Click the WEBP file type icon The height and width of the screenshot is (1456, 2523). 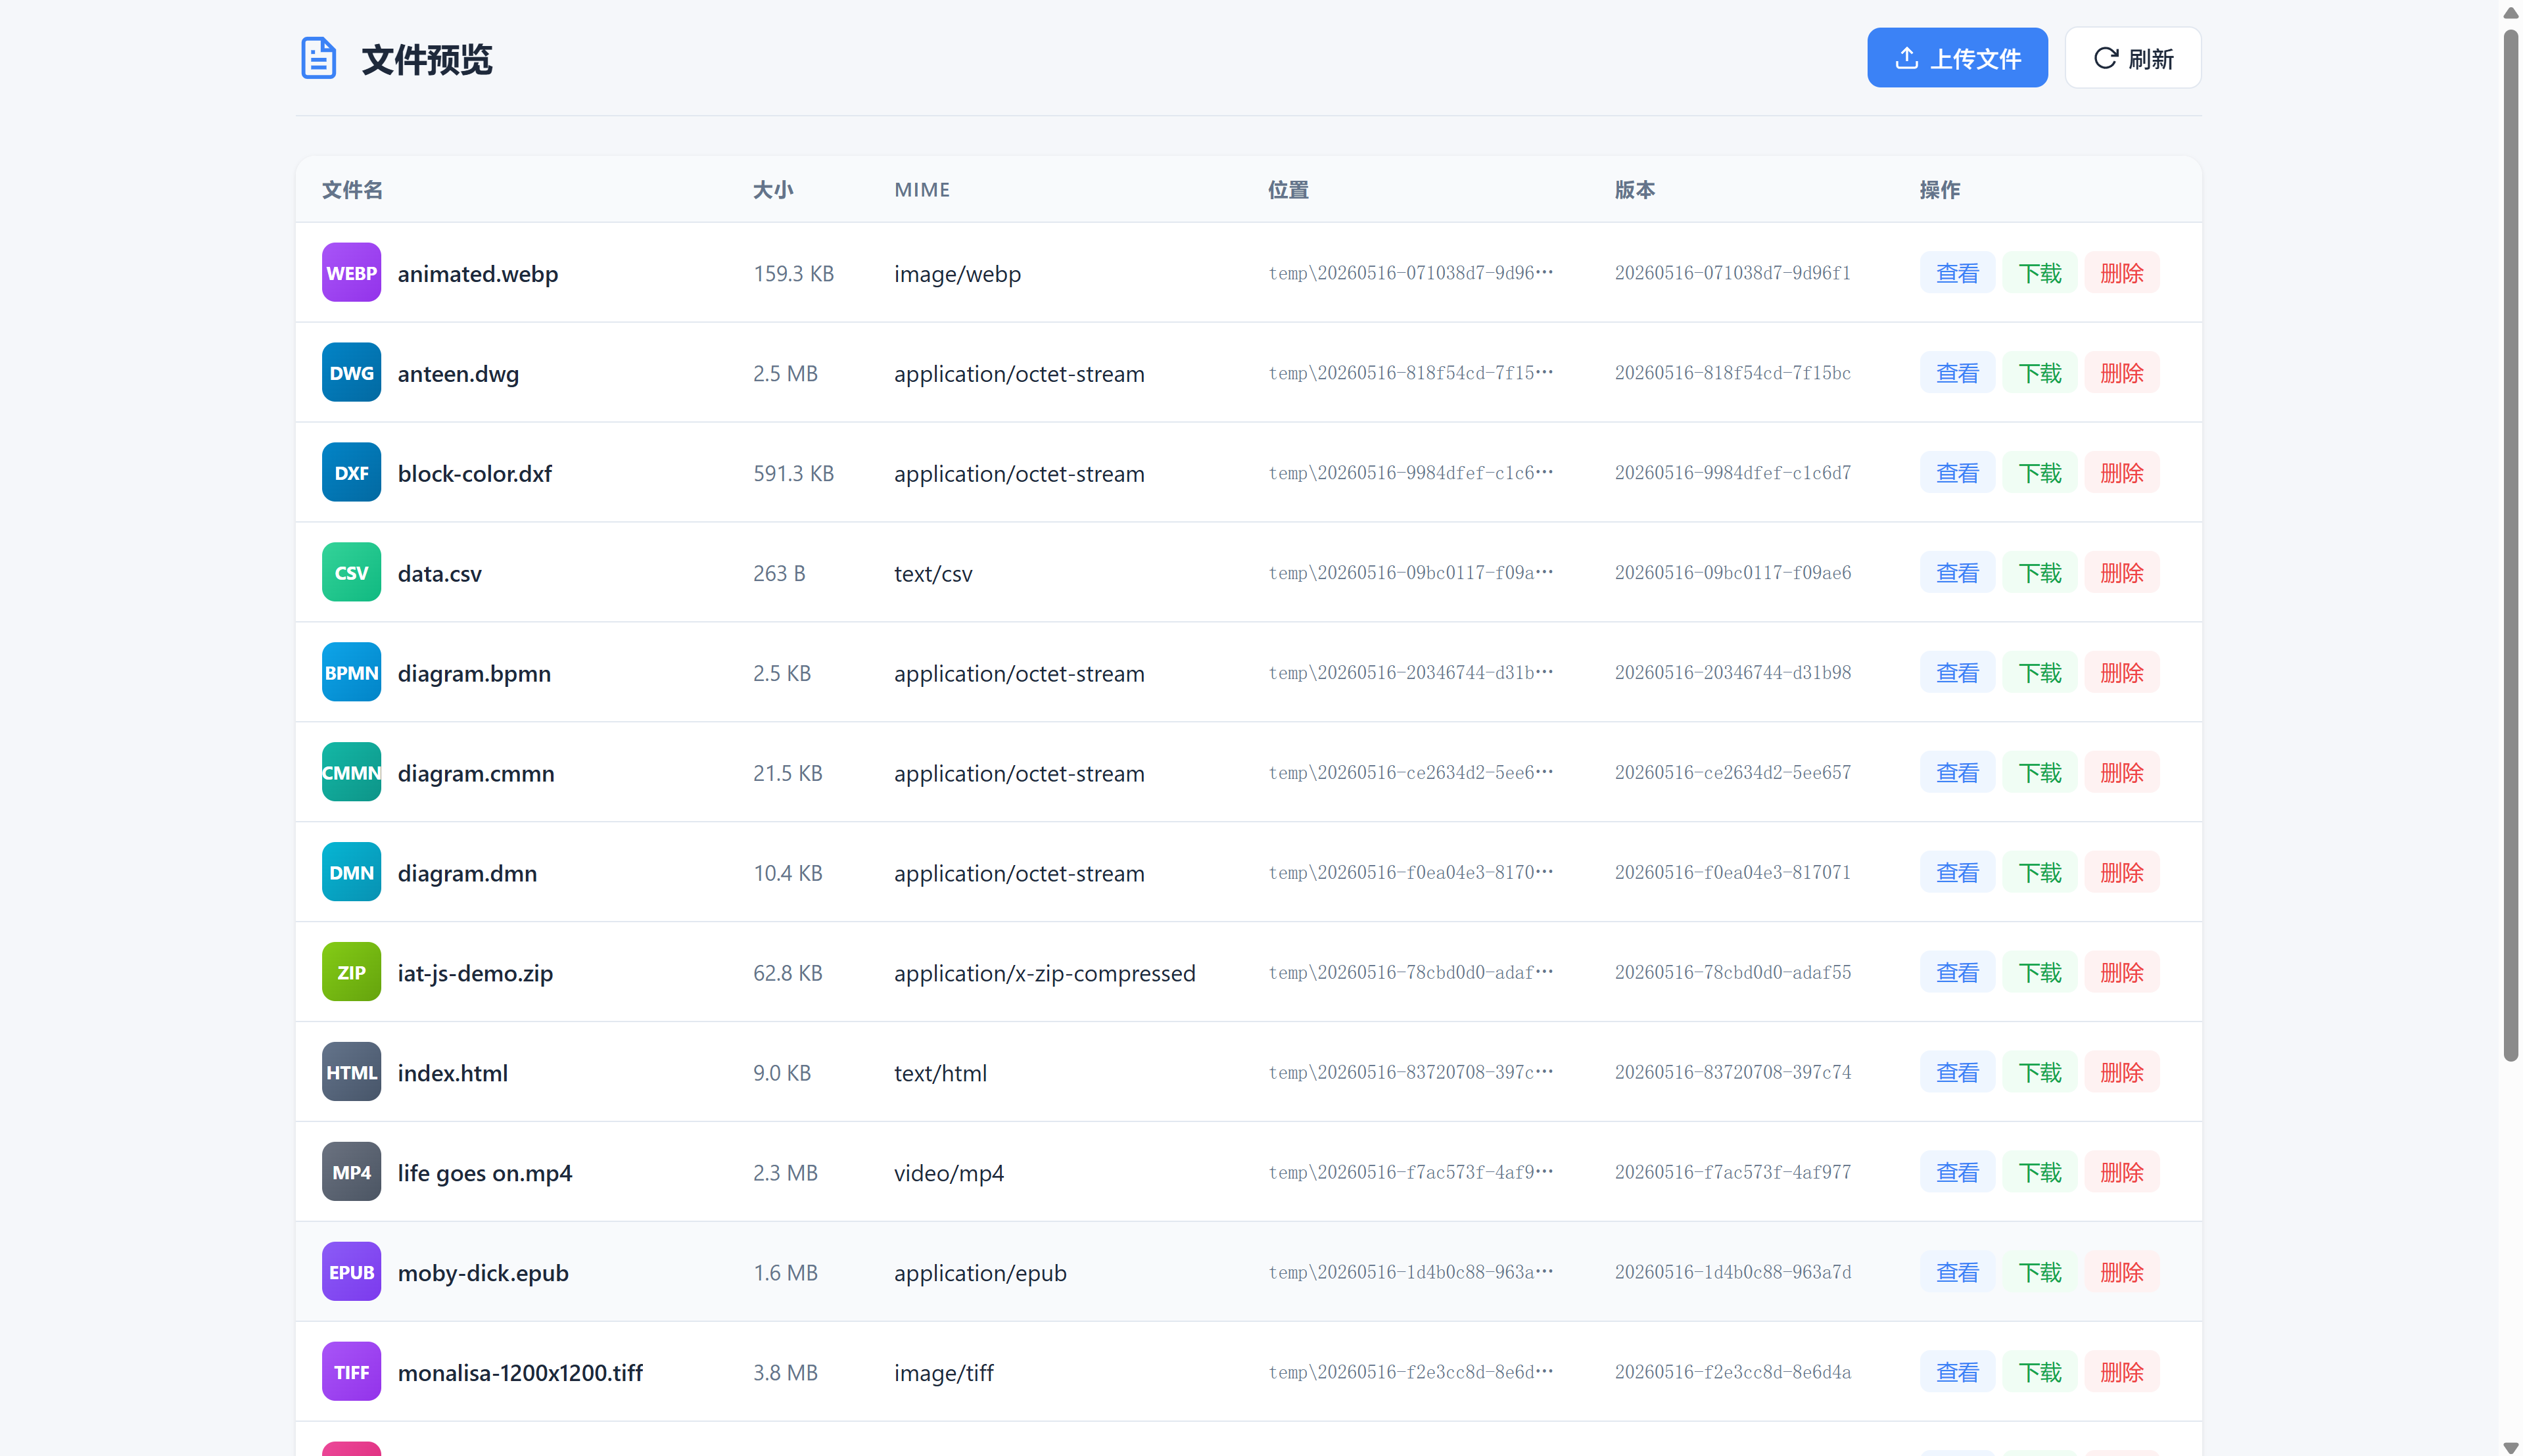[x=351, y=272]
